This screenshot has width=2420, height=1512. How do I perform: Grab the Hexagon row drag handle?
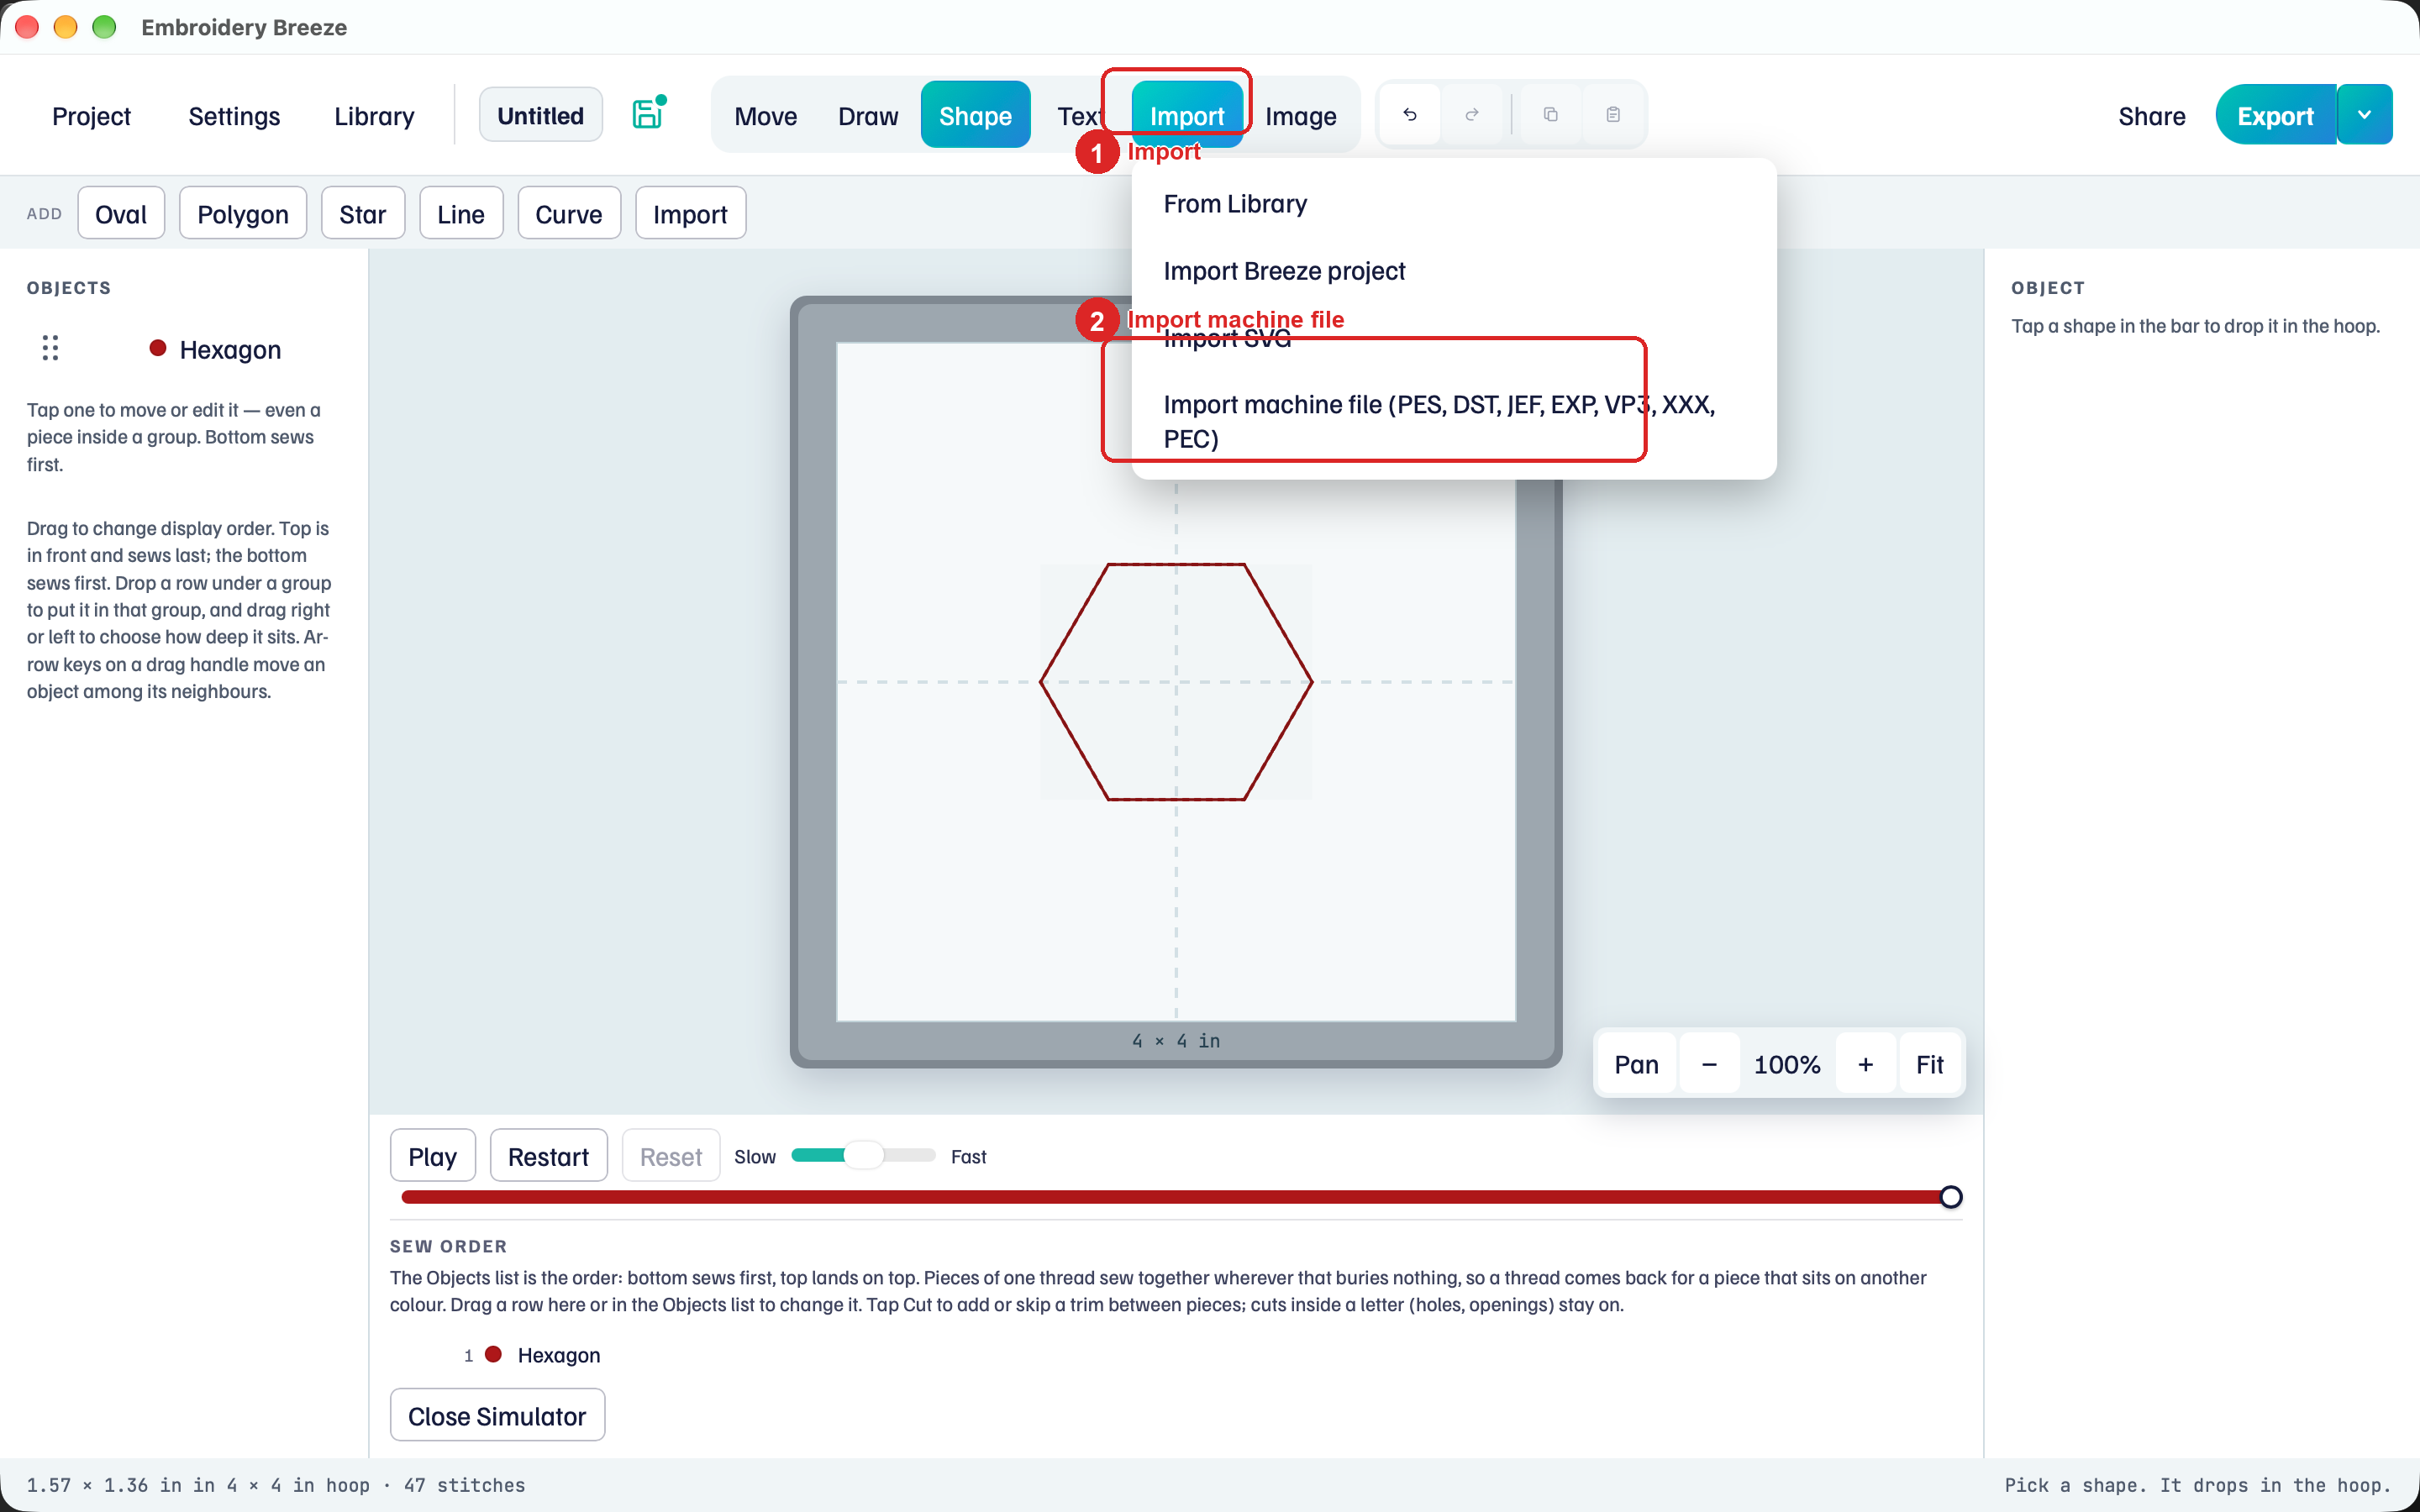pyautogui.click(x=50, y=348)
